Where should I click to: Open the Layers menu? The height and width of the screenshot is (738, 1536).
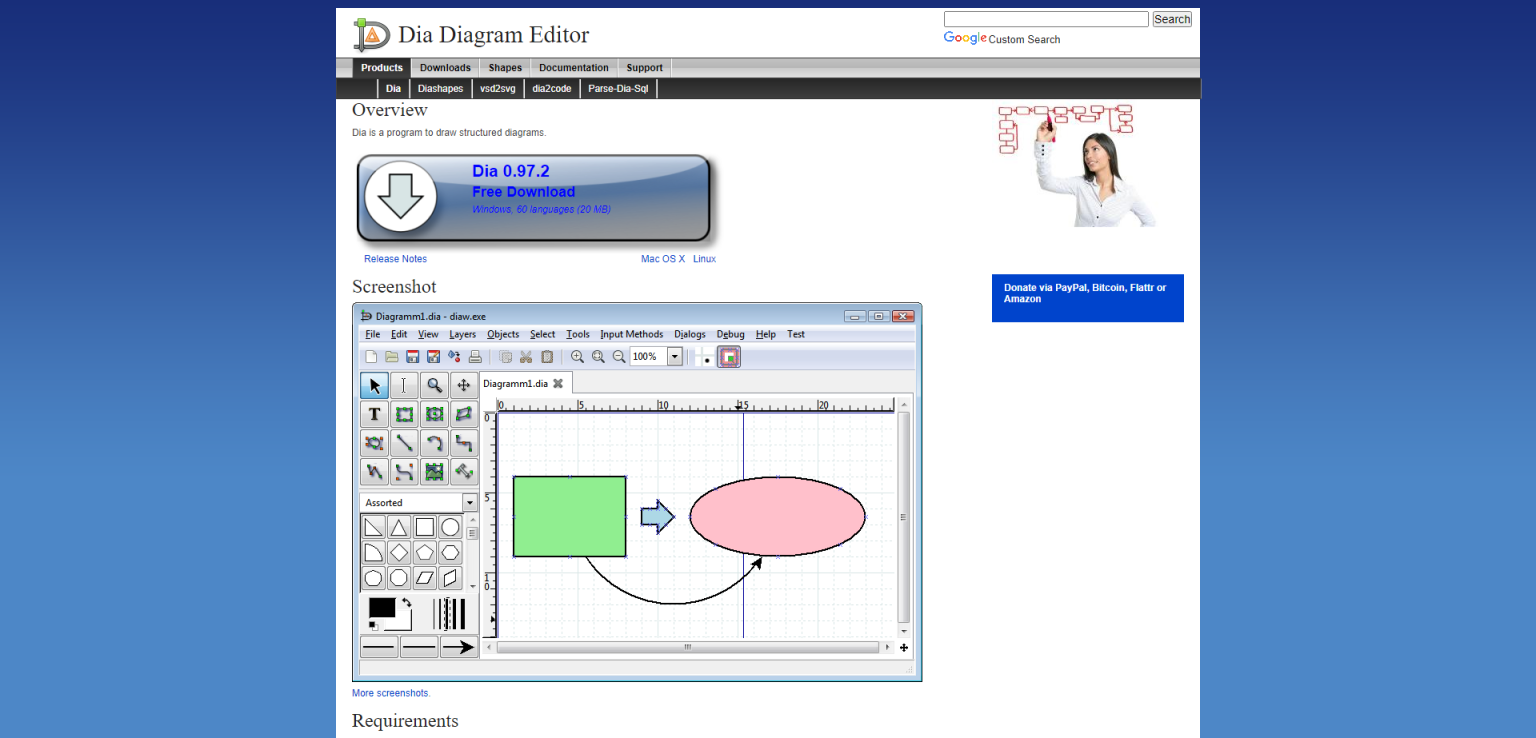pyautogui.click(x=462, y=334)
